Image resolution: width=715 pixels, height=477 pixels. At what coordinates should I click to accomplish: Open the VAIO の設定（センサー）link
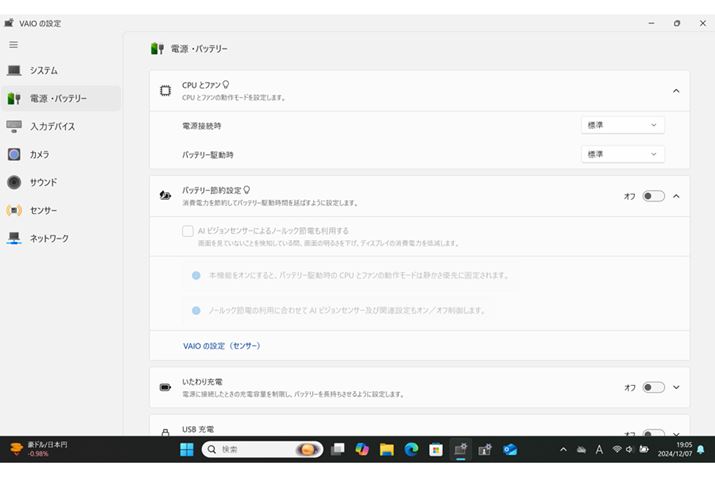pos(221,346)
